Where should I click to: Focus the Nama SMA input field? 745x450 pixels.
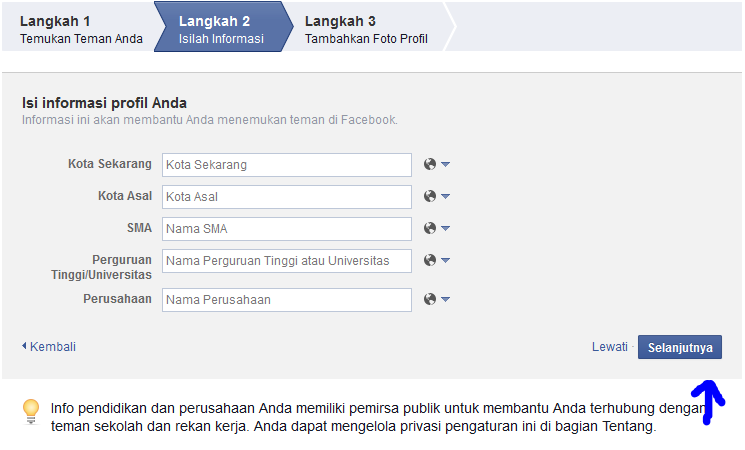[287, 229]
